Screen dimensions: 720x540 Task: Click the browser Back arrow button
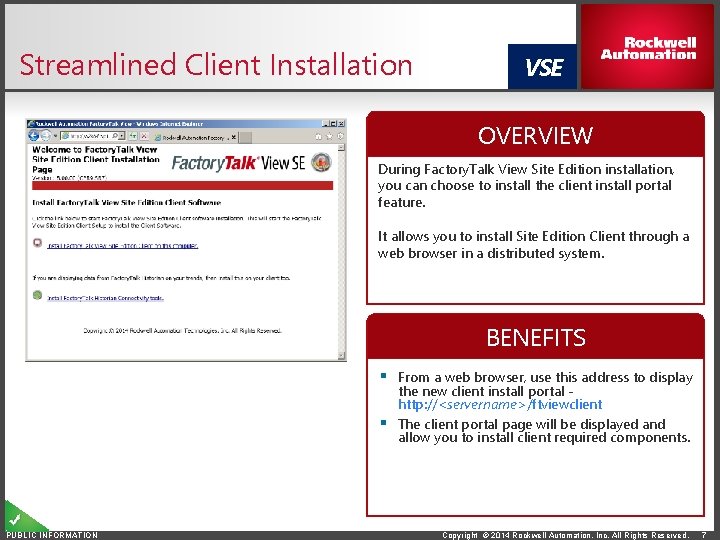coord(33,135)
